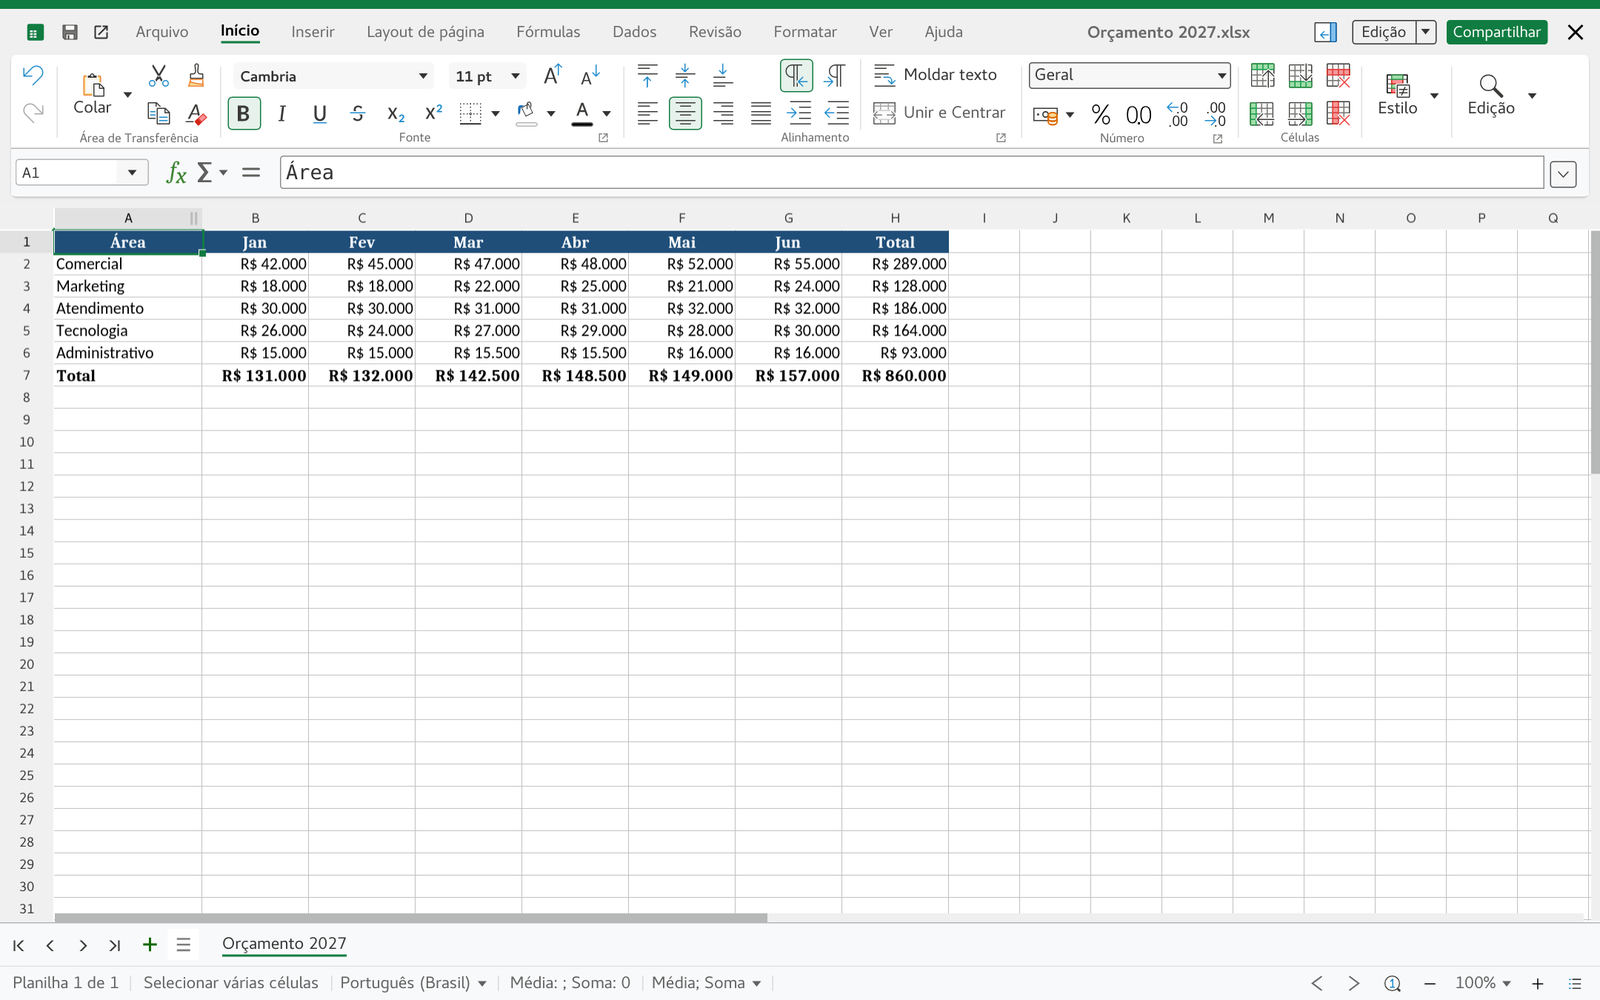
Task: Increase indent of cell content
Action: tap(799, 113)
